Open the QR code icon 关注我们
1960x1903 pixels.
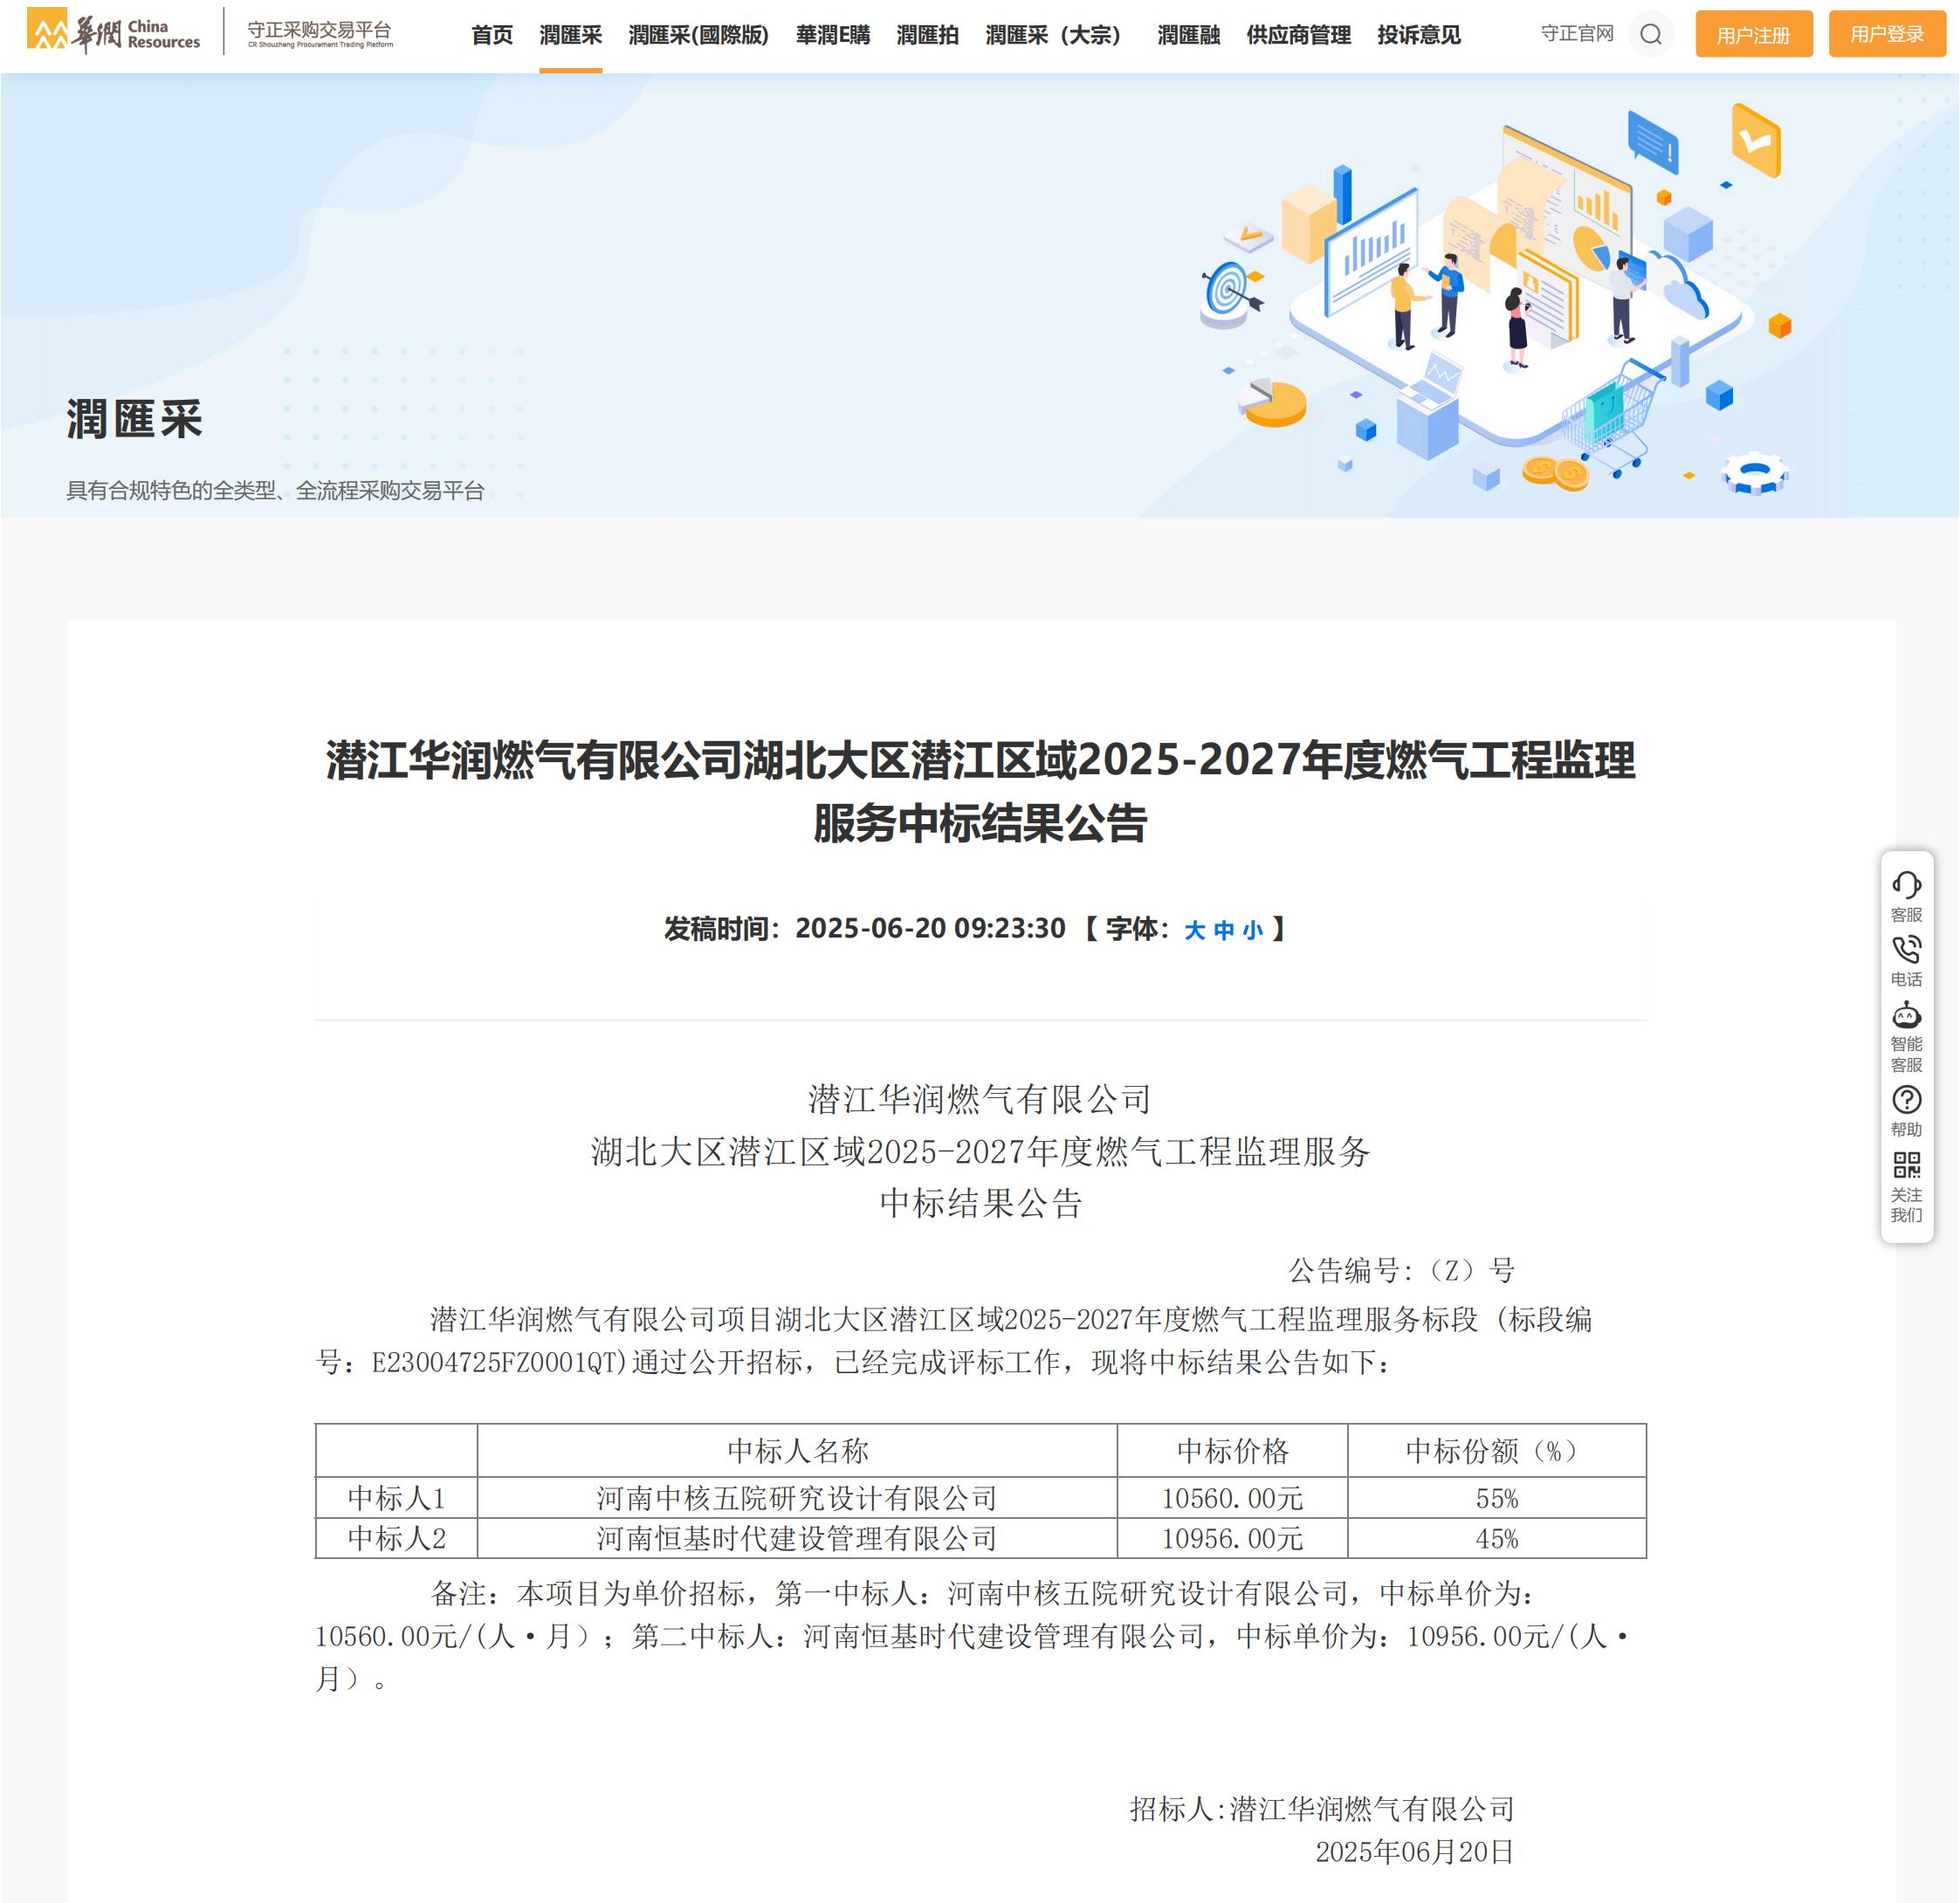1906,1188
